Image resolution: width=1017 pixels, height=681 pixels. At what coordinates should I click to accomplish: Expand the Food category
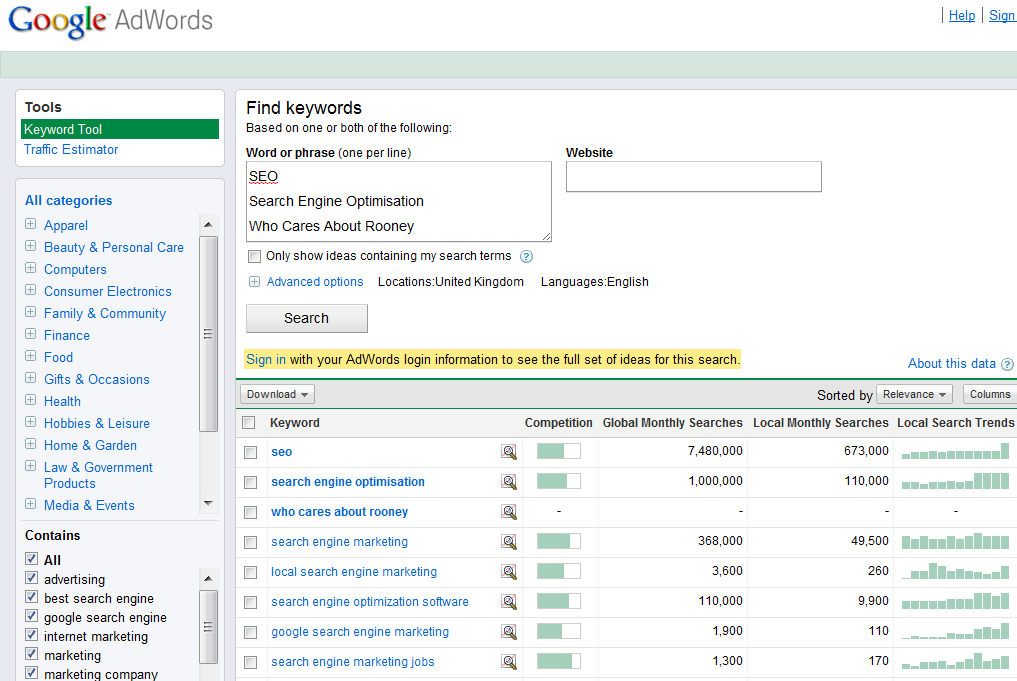click(x=30, y=356)
